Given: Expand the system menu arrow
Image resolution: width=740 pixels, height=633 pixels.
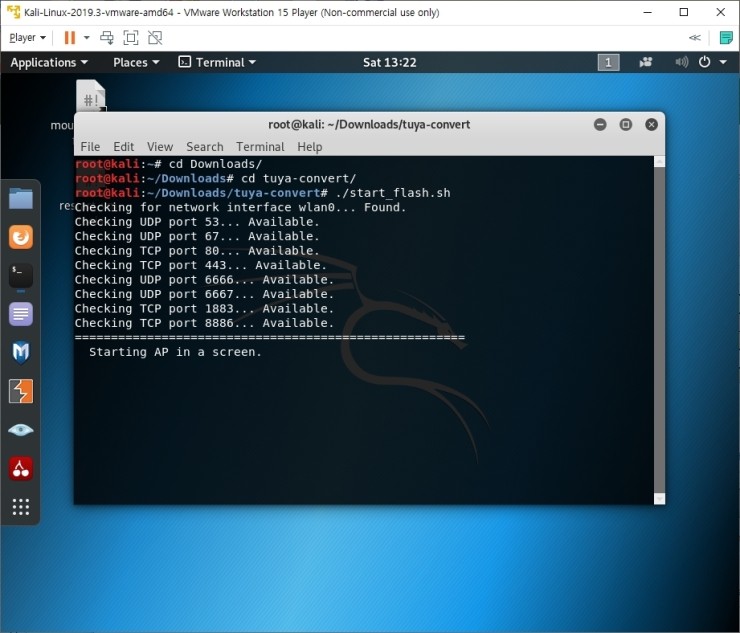Looking at the screenshot, I should pos(723,62).
